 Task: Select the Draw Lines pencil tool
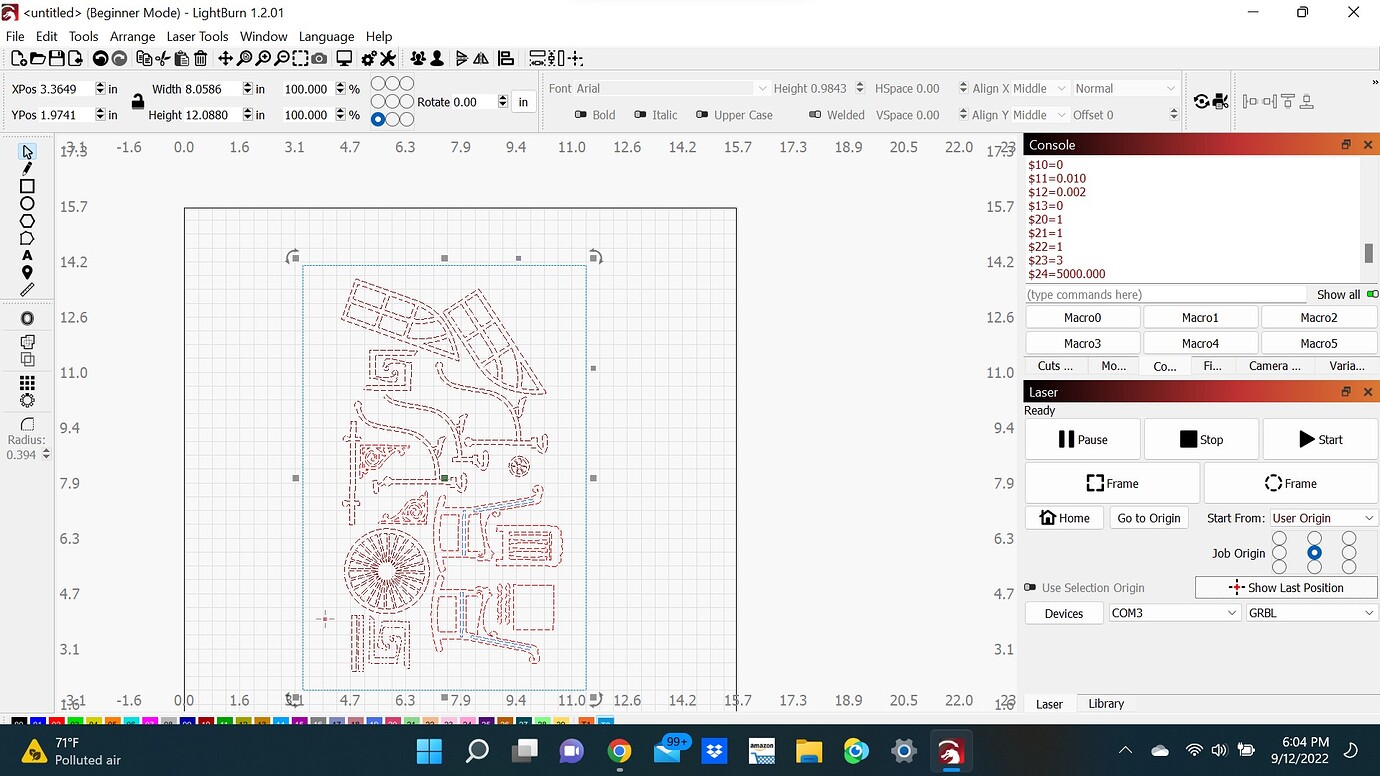[27, 168]
